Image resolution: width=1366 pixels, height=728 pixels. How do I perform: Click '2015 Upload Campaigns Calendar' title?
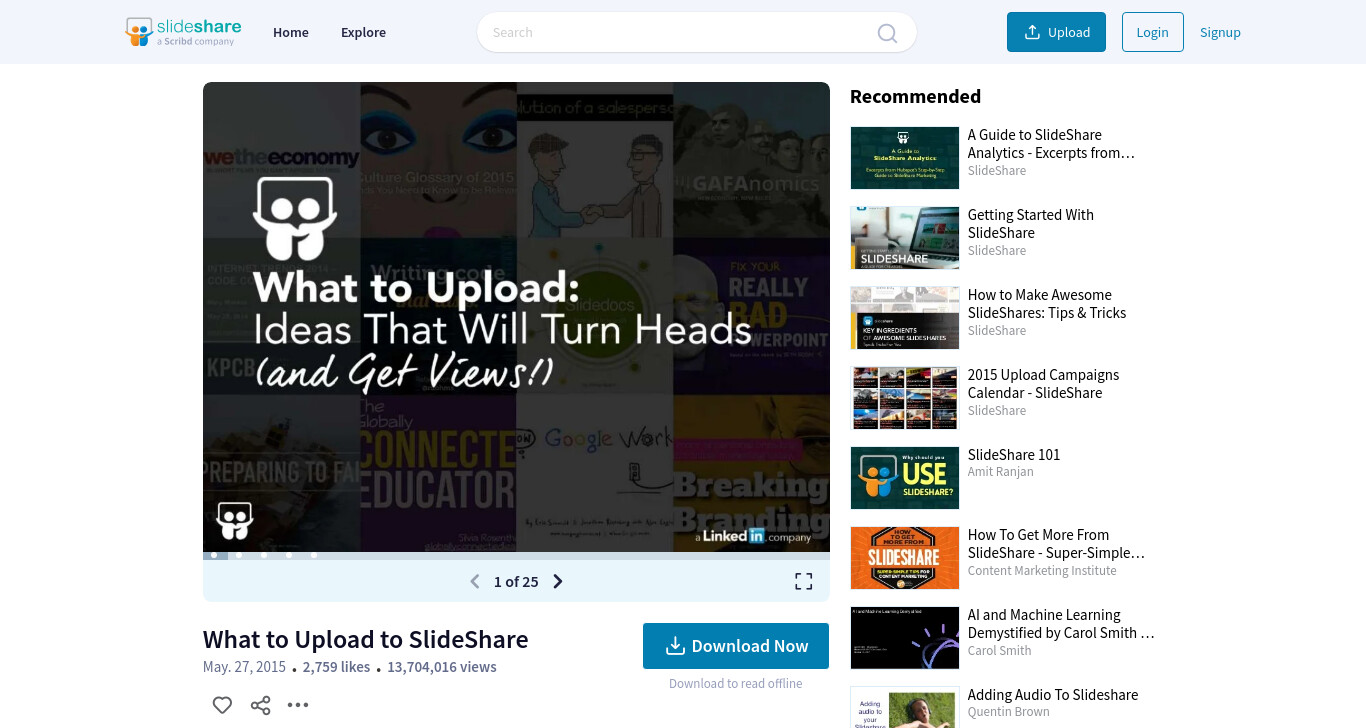[1043, 384]
